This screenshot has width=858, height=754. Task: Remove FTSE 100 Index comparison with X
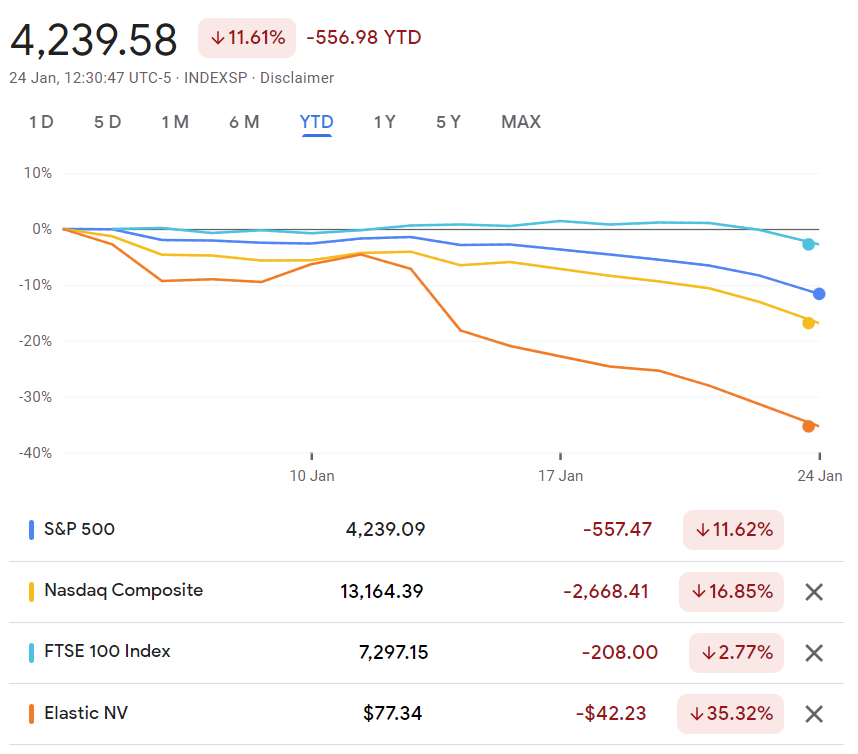pos(814,653)
